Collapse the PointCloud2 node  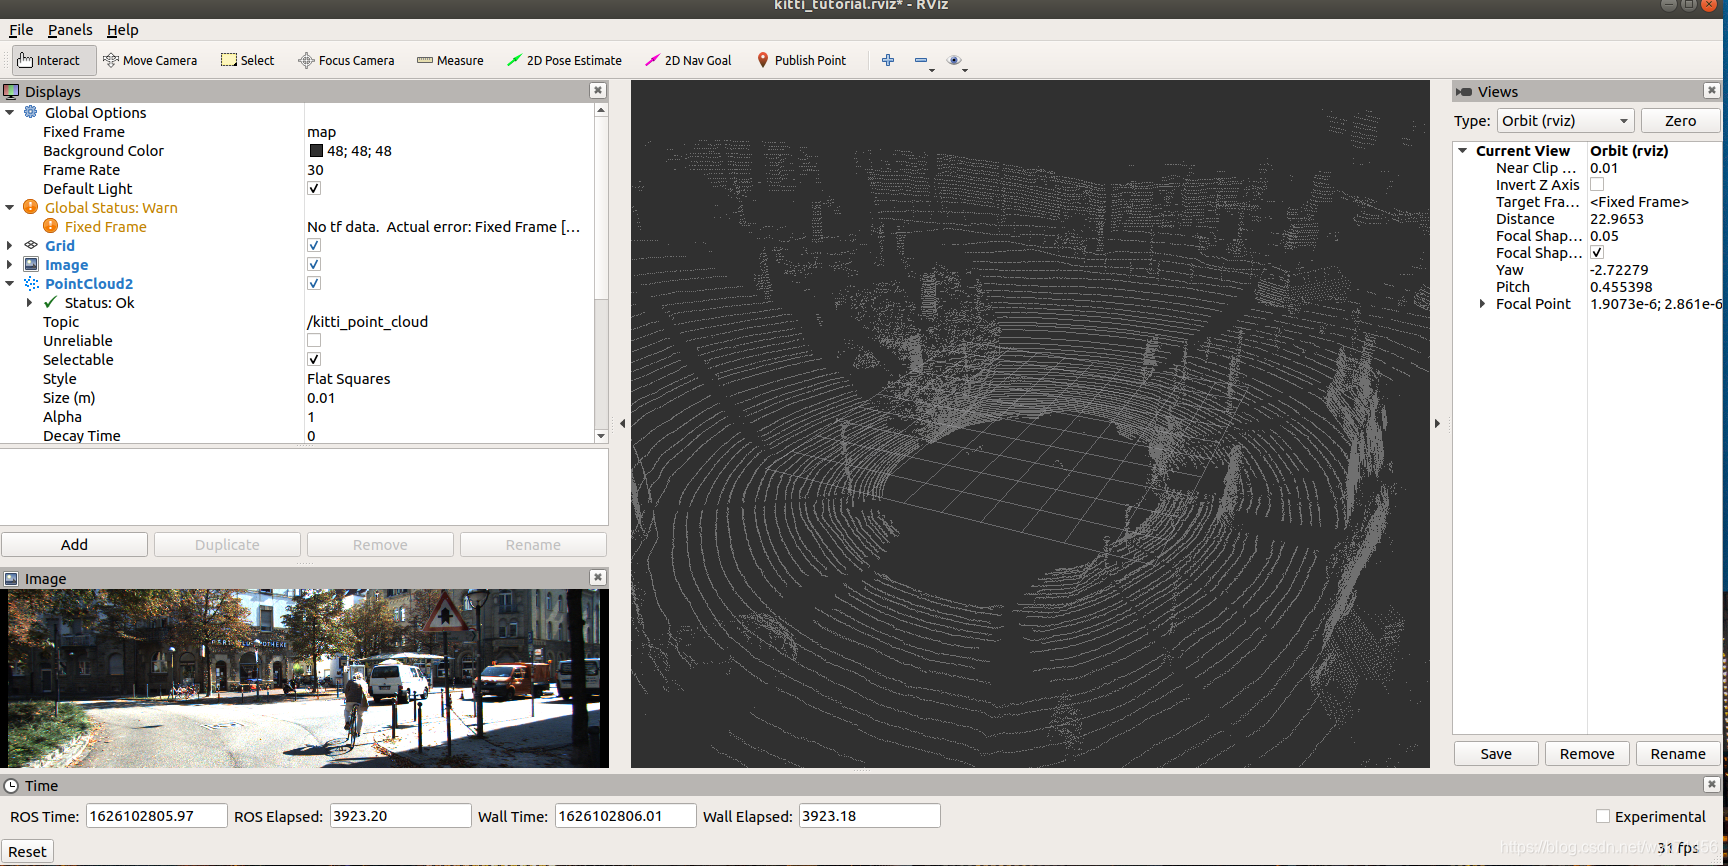pos(10,283)
